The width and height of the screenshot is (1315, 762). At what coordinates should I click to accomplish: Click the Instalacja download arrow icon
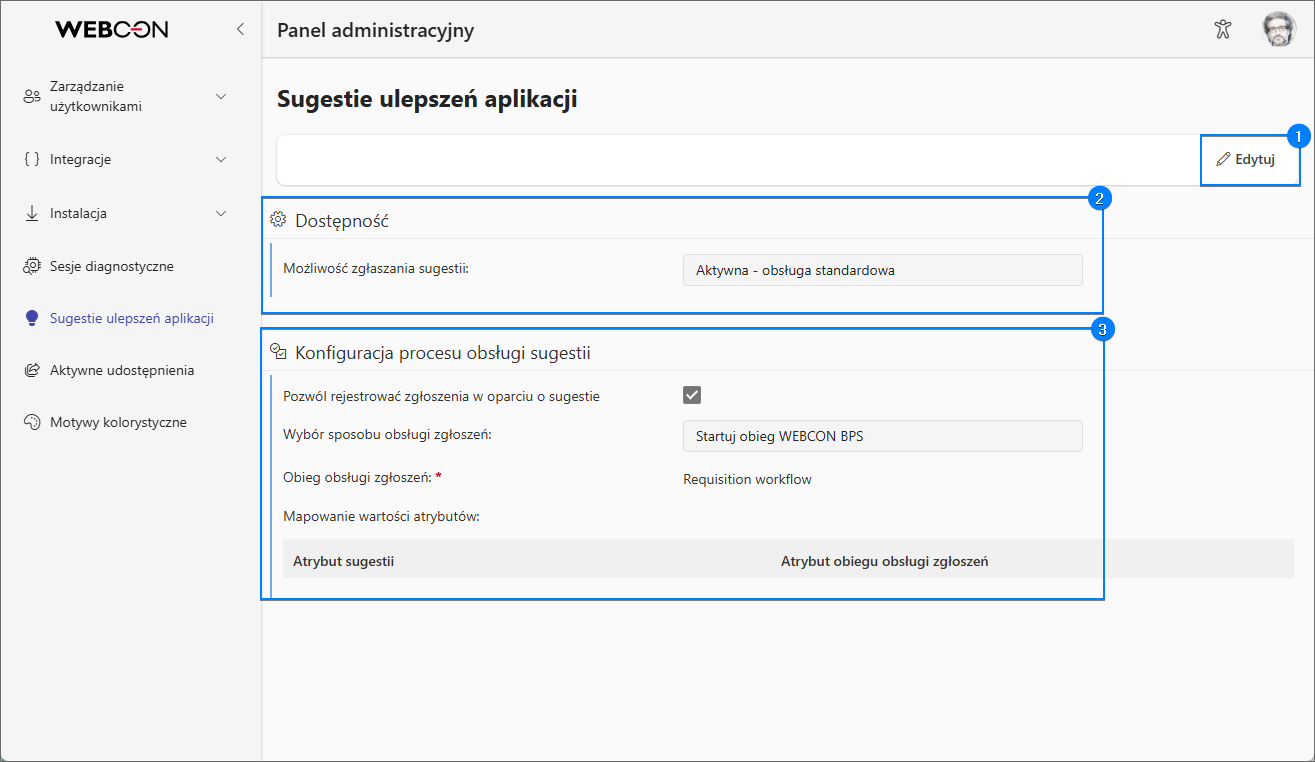pos(32,213)
